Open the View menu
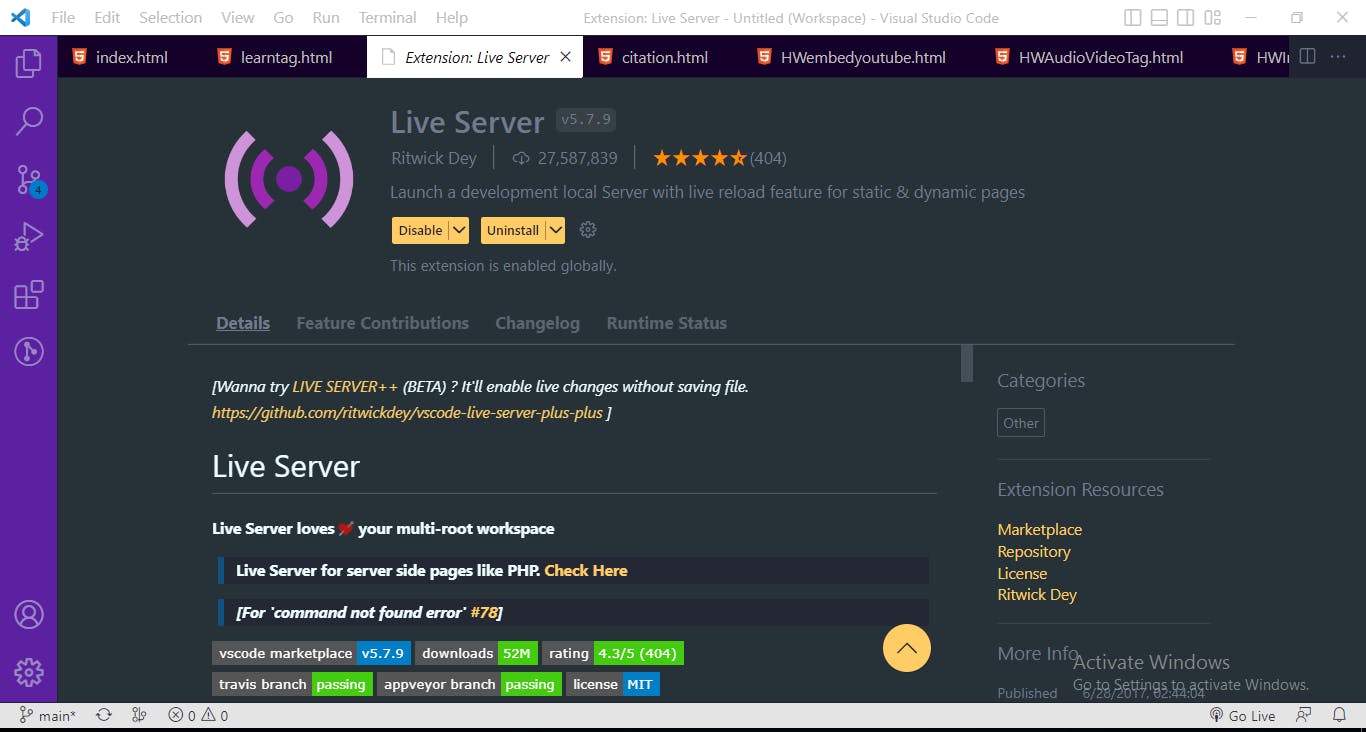Viewport: 1366px width, 732px height. pyautogui.click(x=238, y=18)
